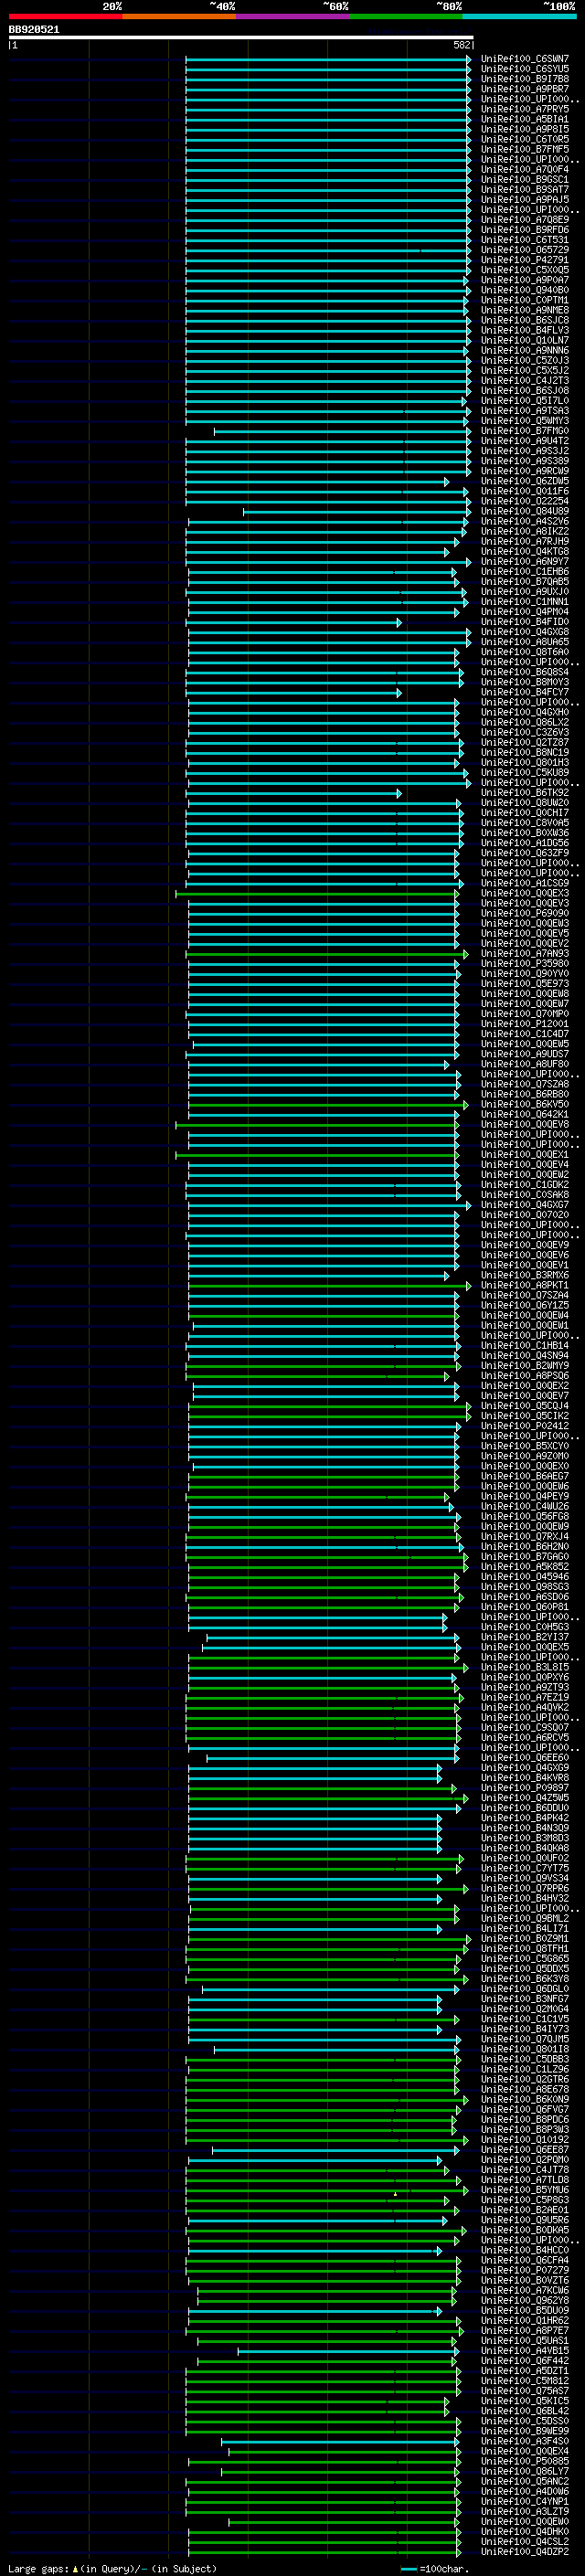
Task: Click the UniRef100_B9GSC1 hit
Action: pos(524,180)
